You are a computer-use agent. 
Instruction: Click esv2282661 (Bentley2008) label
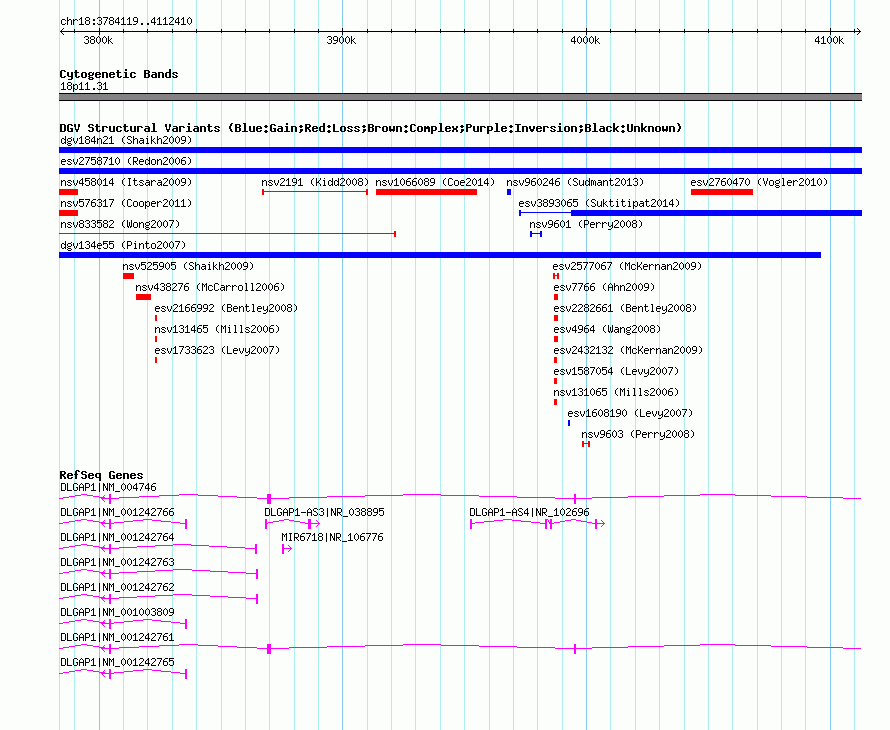coord(625,308)
